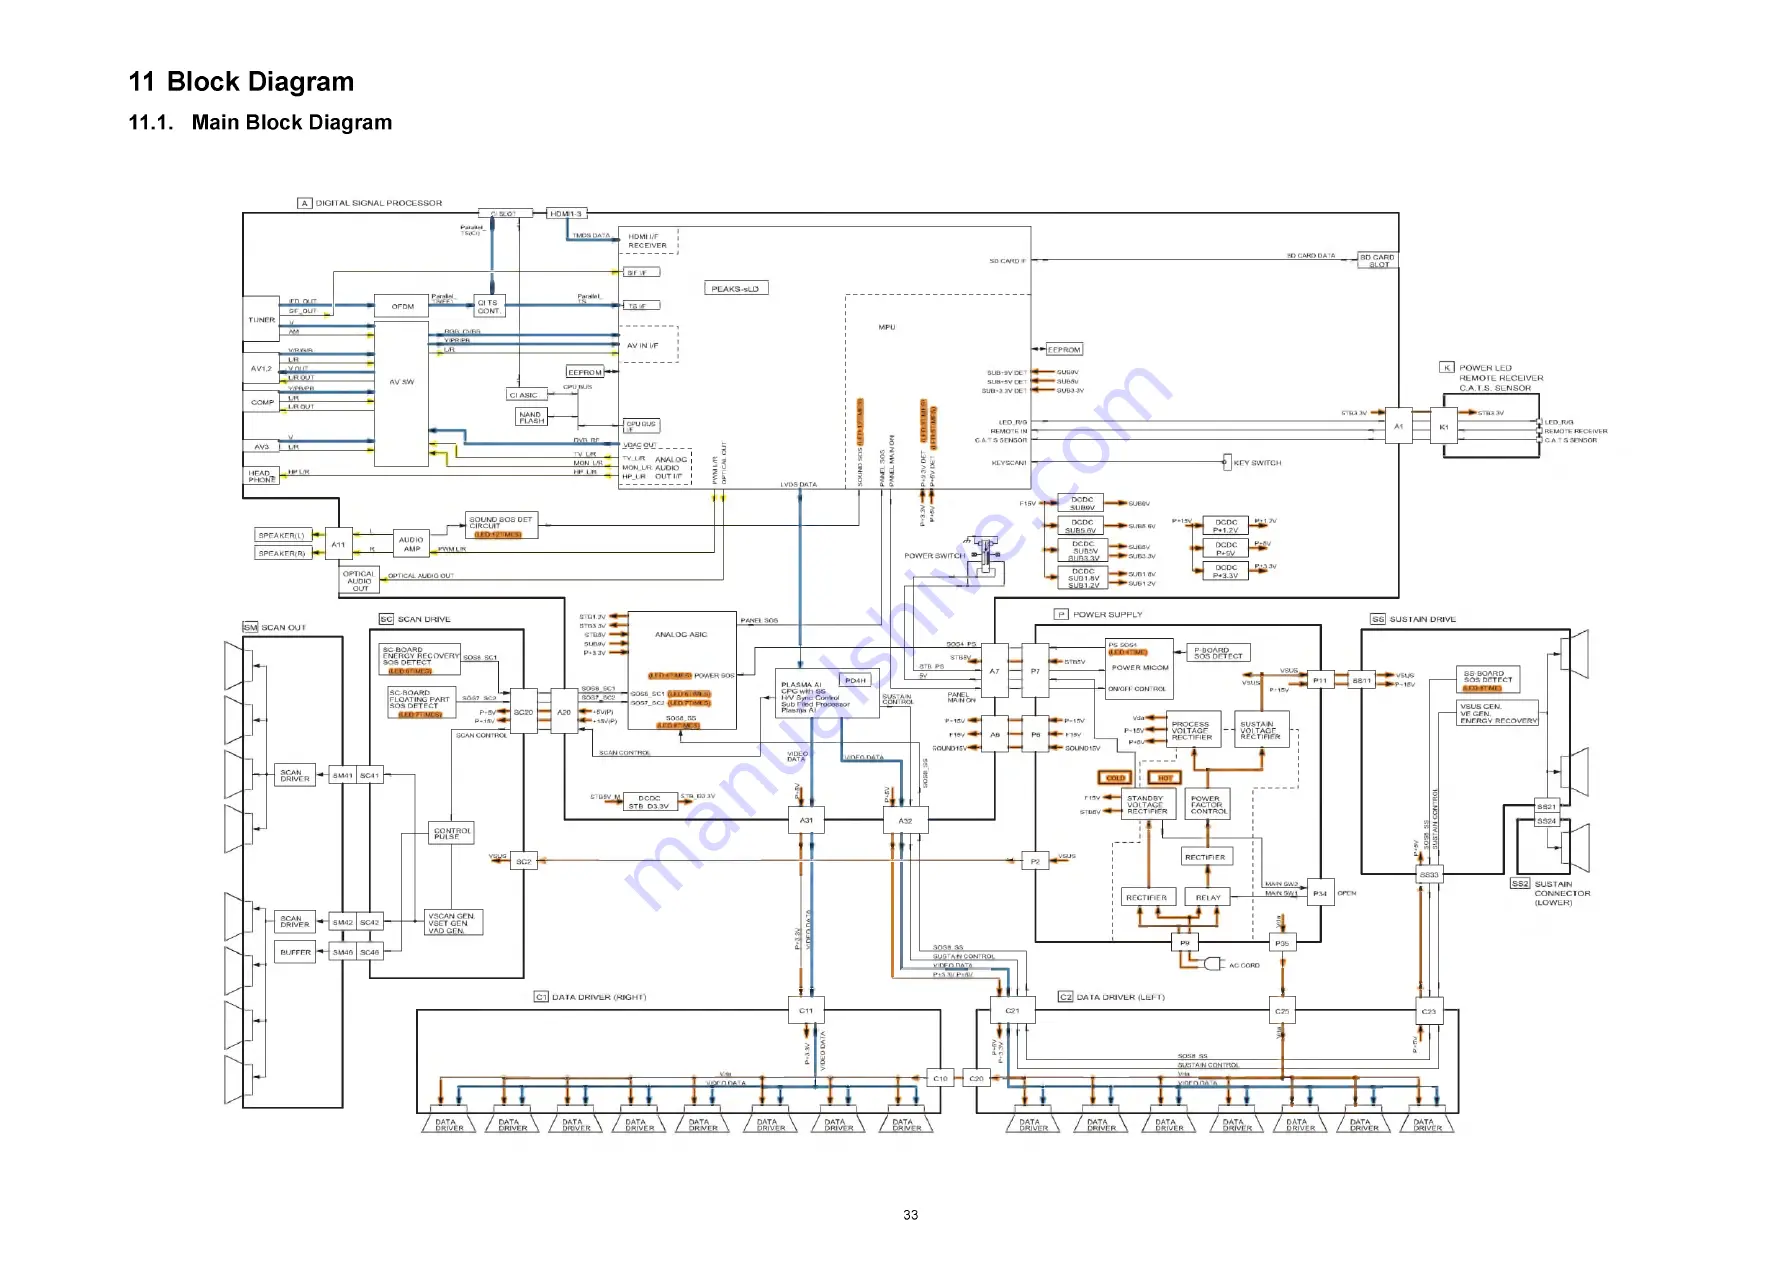Select the 'CI ASIC' block

point(528,395)
